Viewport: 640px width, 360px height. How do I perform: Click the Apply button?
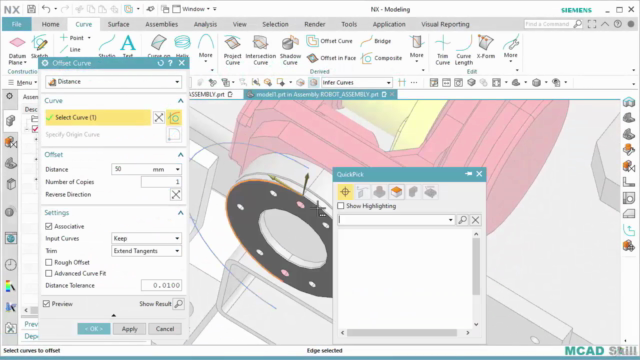(x=129, y=329)
